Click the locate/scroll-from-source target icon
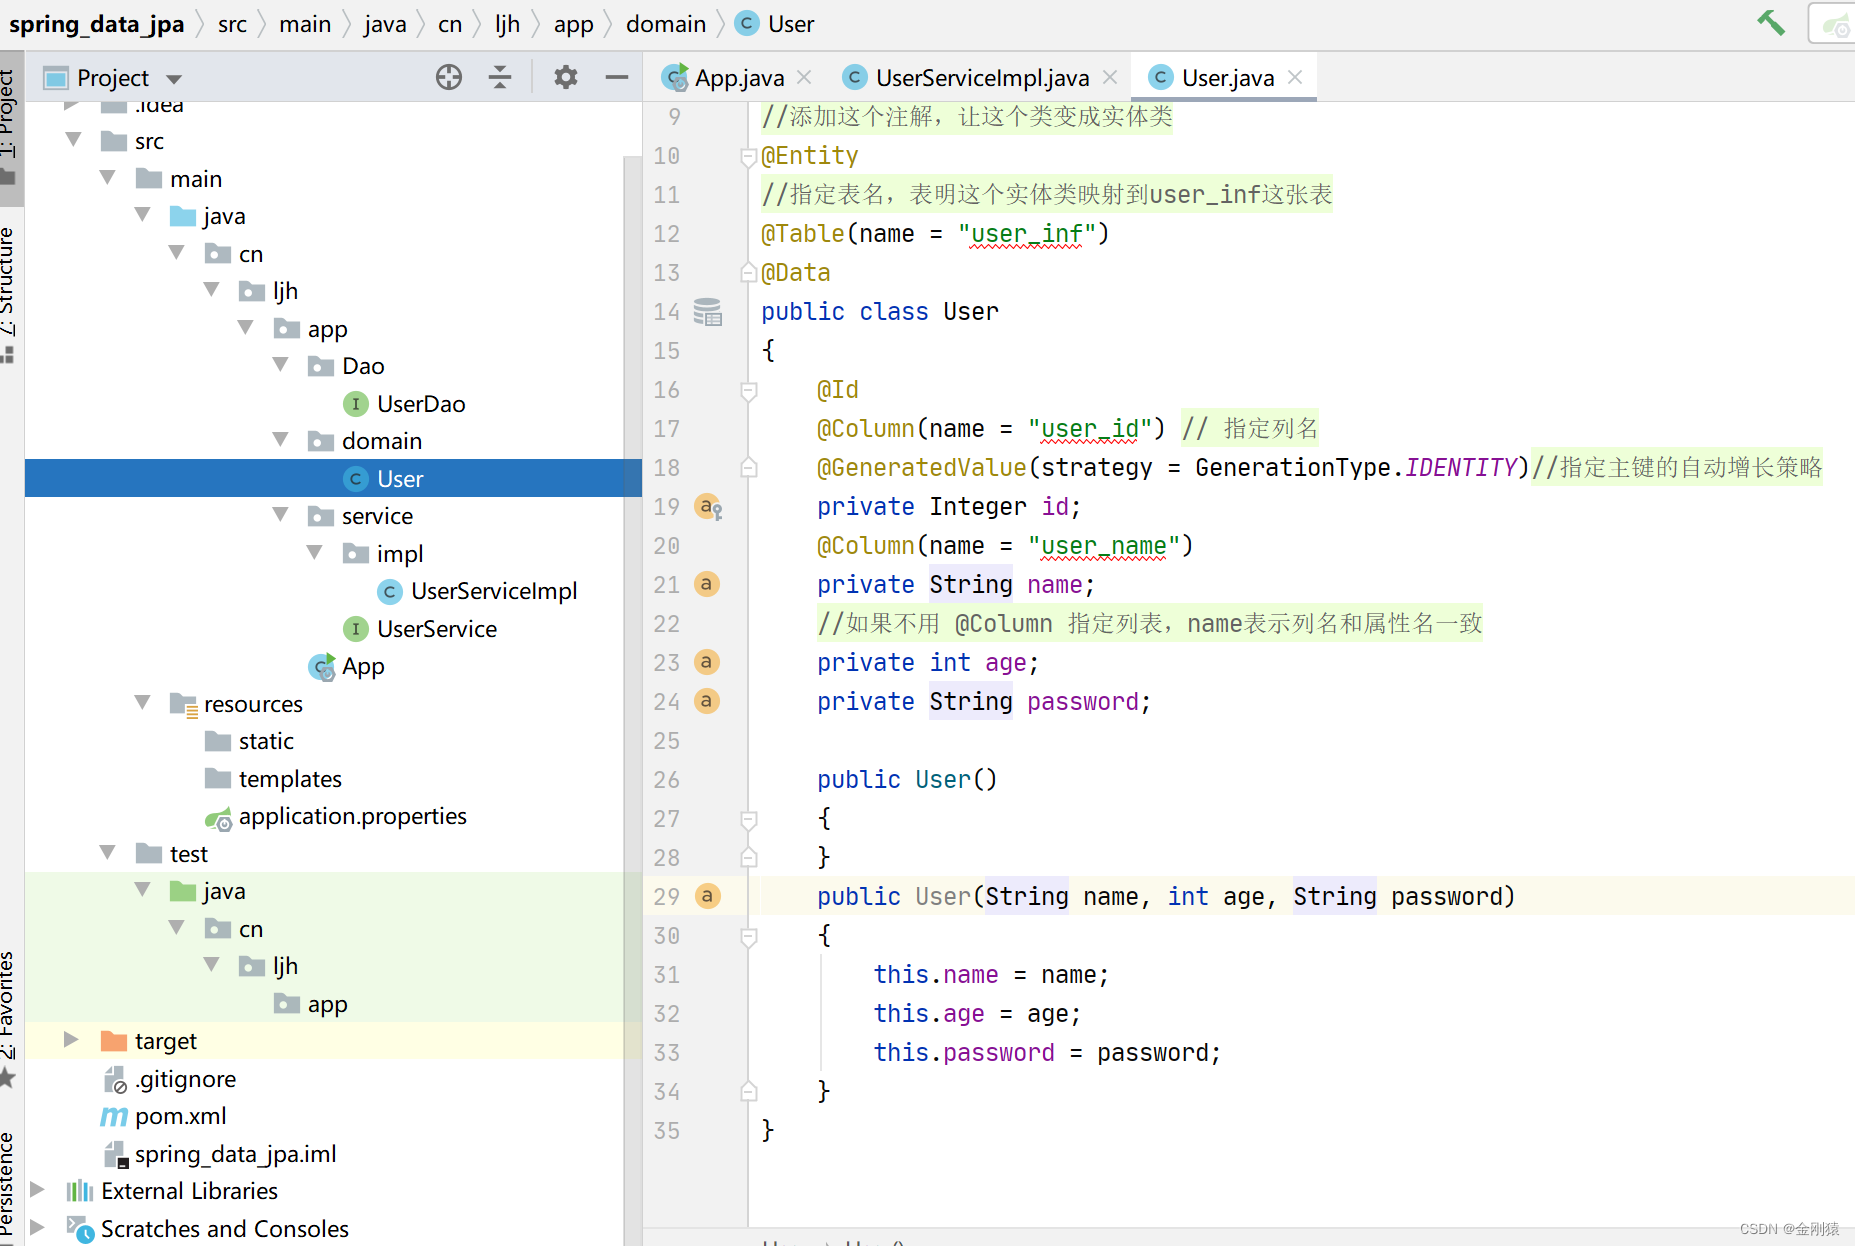The height and width of the screenshot is (1246, 1855). pos(449,77)
